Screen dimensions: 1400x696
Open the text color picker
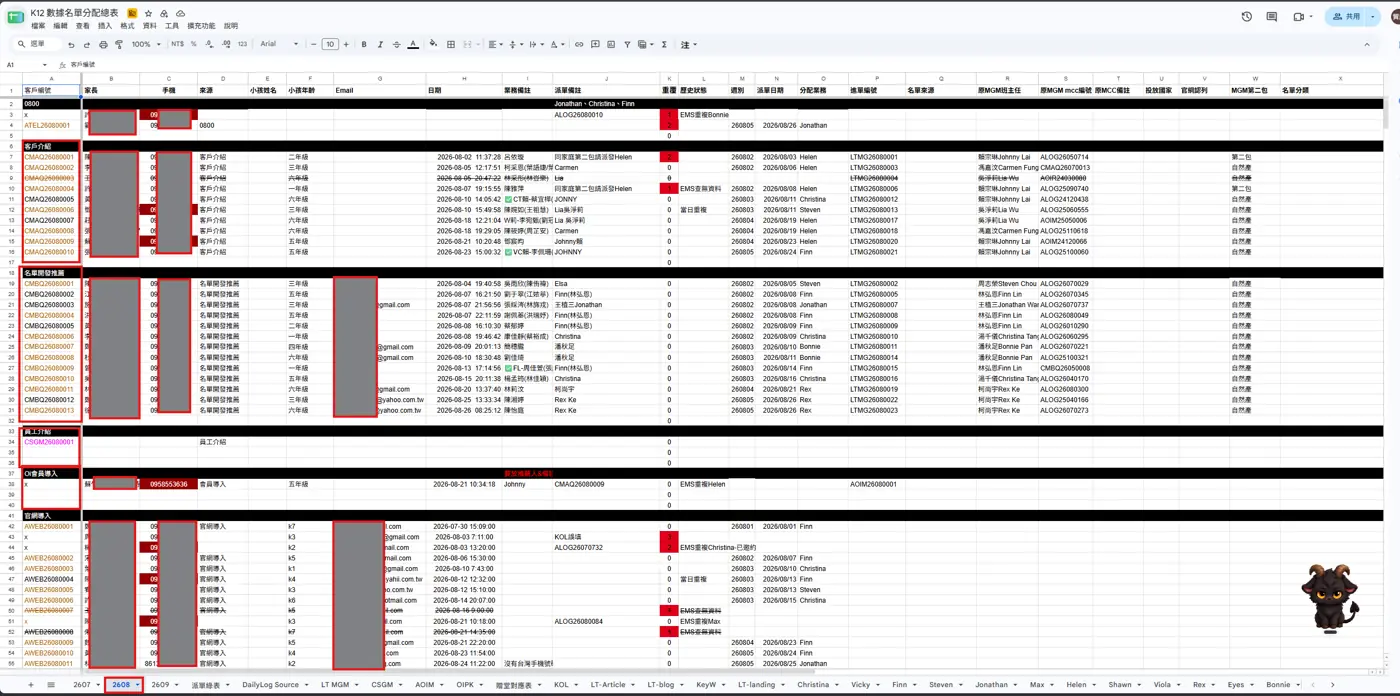(413, 44)
